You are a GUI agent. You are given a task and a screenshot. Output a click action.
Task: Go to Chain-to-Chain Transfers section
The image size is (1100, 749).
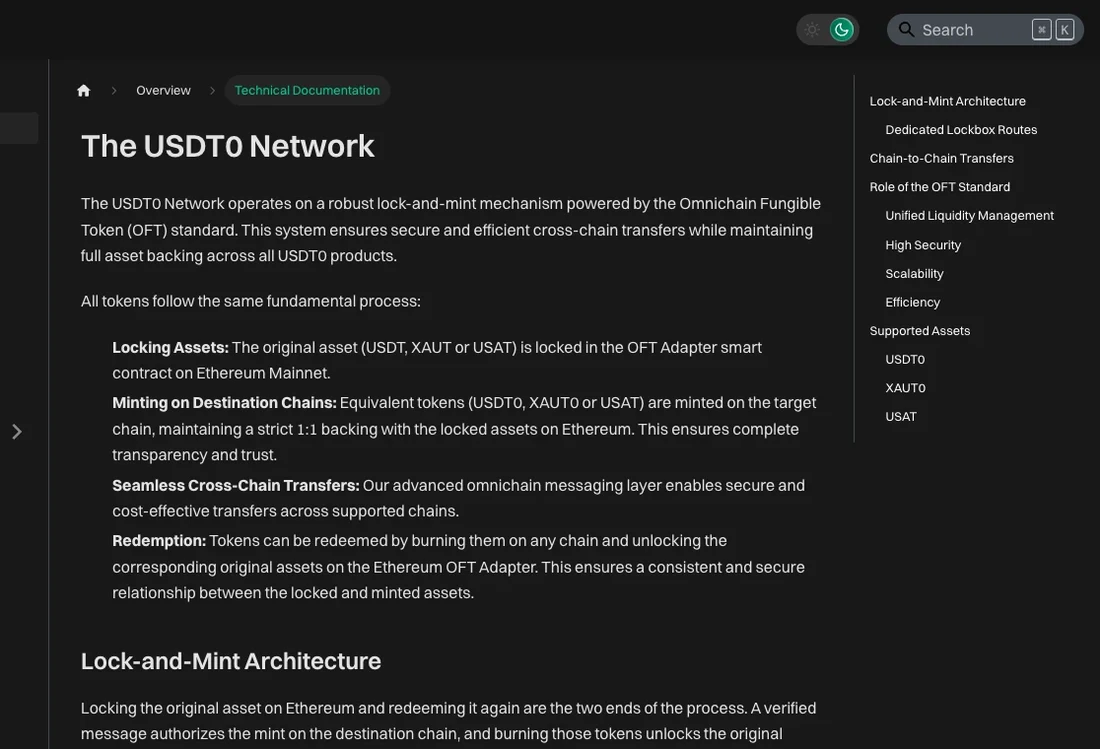coord(941,158)
